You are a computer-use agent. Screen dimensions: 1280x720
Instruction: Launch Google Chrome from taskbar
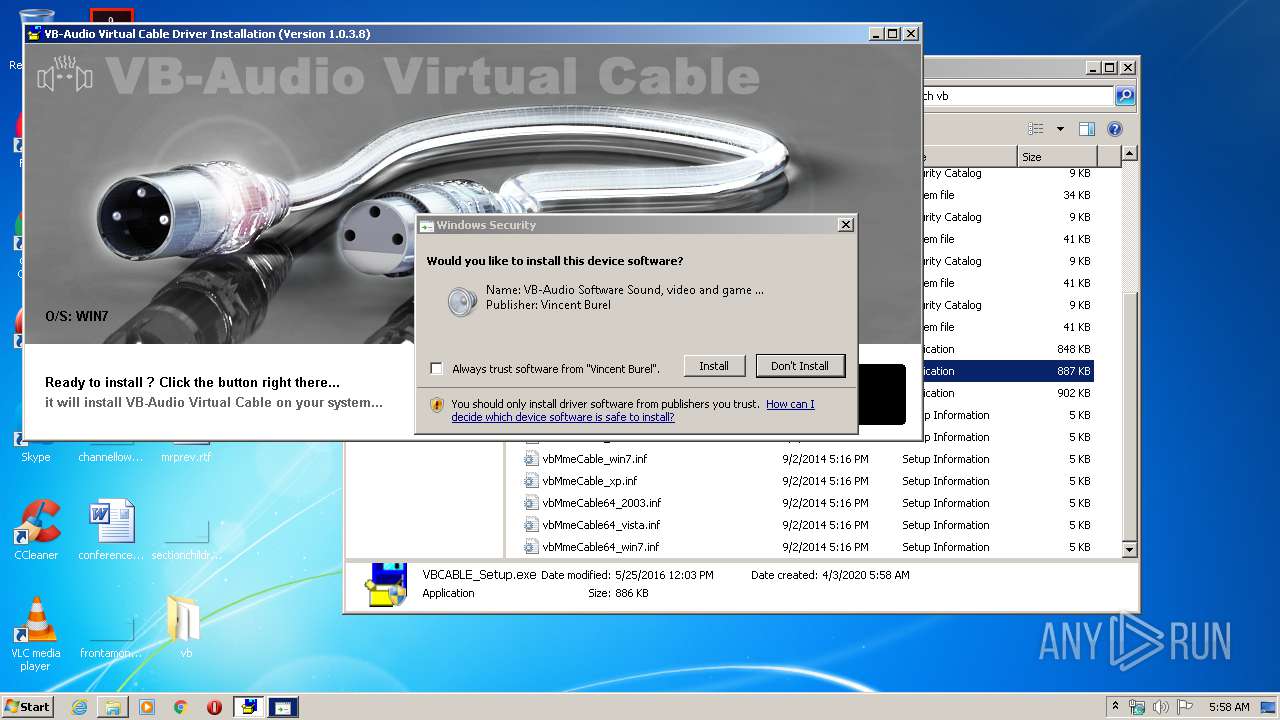click(180, 707)
